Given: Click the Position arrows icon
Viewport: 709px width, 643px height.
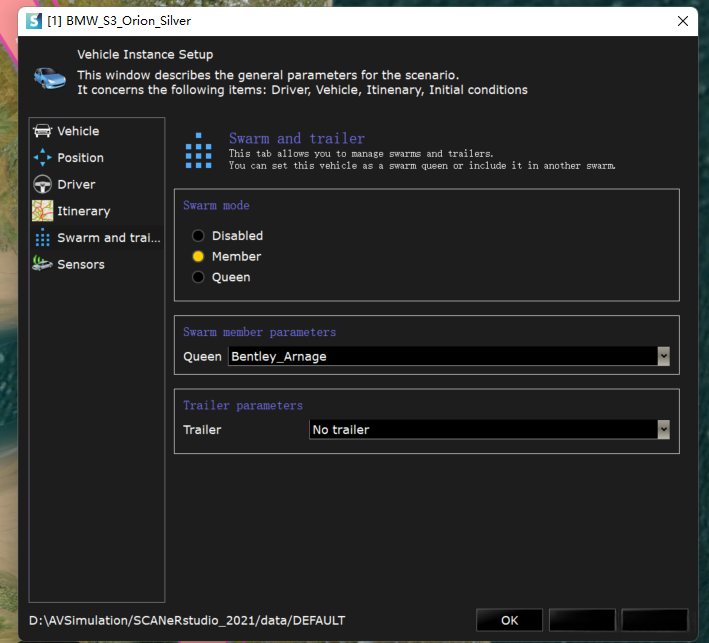Looking at the screenshot, I should click(x=43, y=157).
